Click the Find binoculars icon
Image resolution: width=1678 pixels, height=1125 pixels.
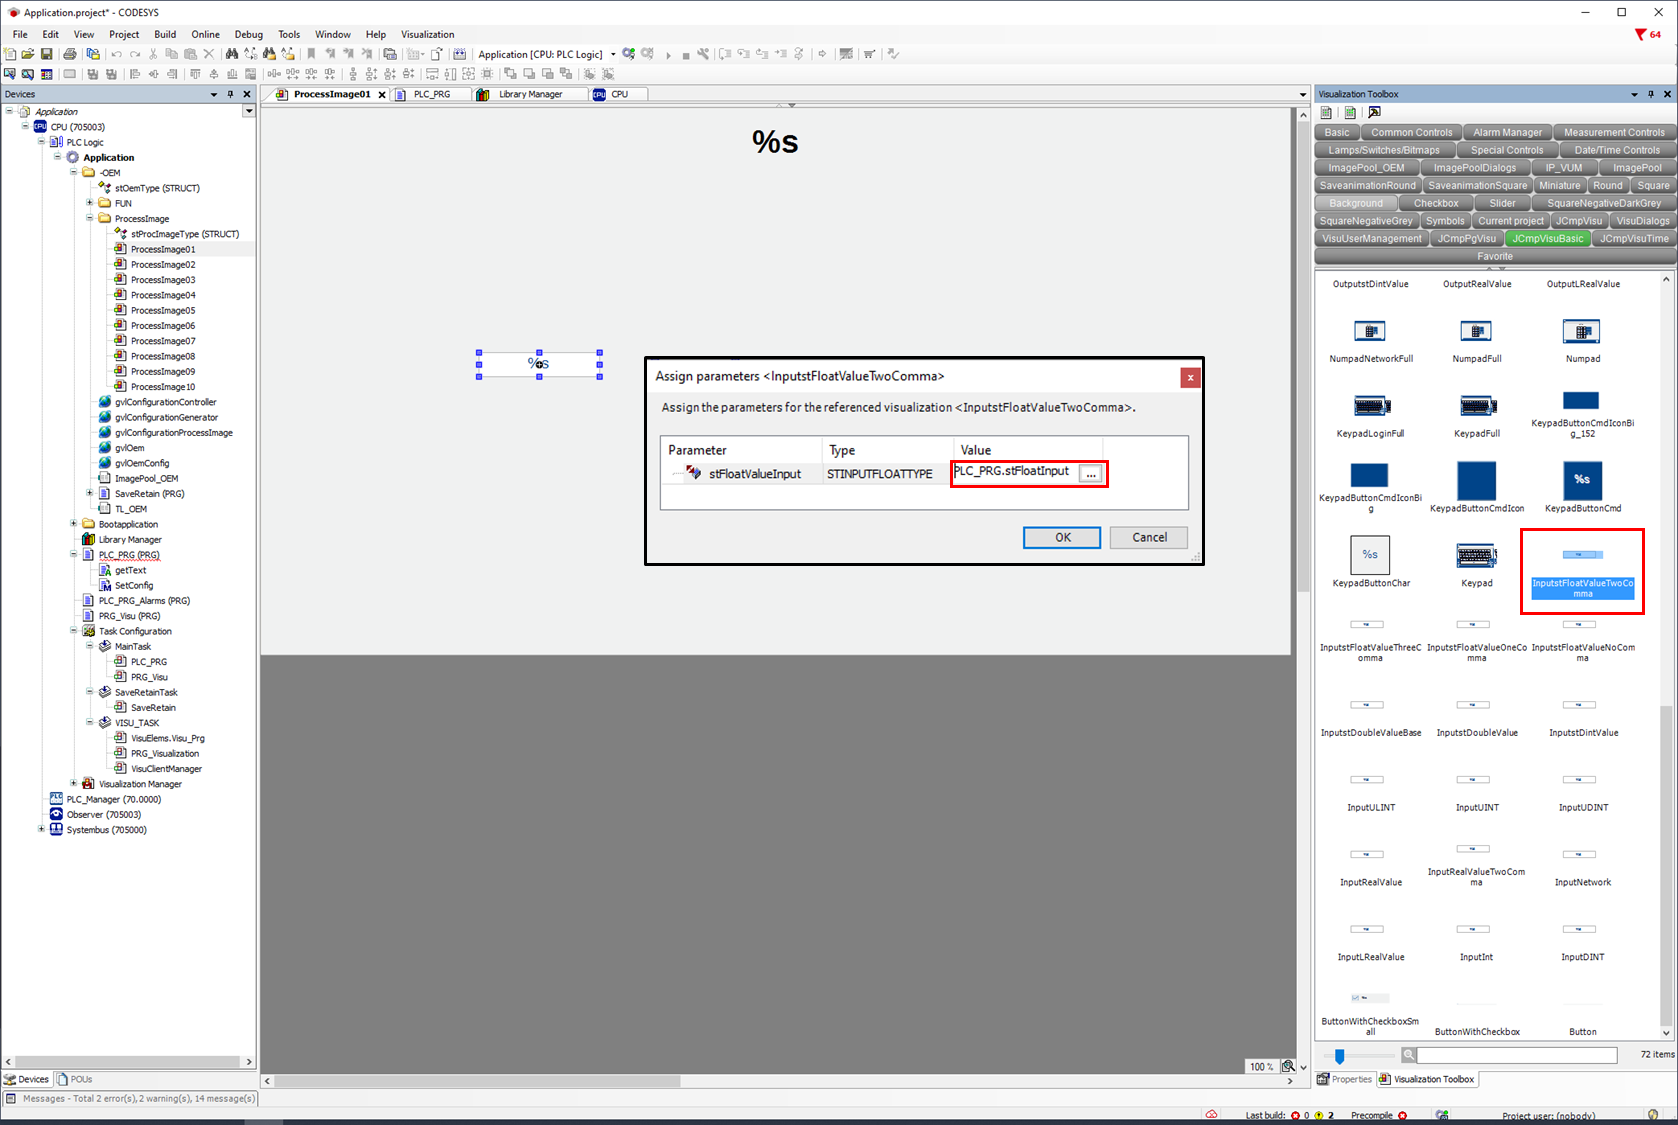(232, 54)
